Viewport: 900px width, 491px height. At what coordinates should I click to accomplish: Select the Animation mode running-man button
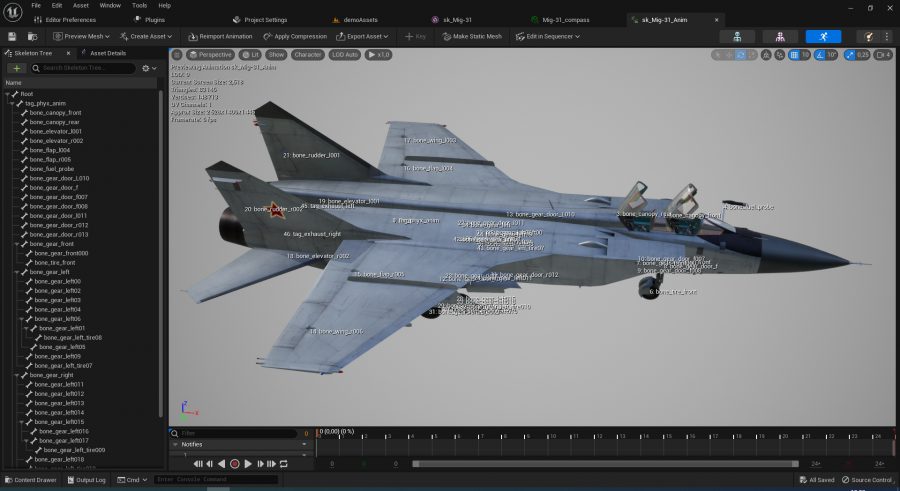click(x=823, y=37)
